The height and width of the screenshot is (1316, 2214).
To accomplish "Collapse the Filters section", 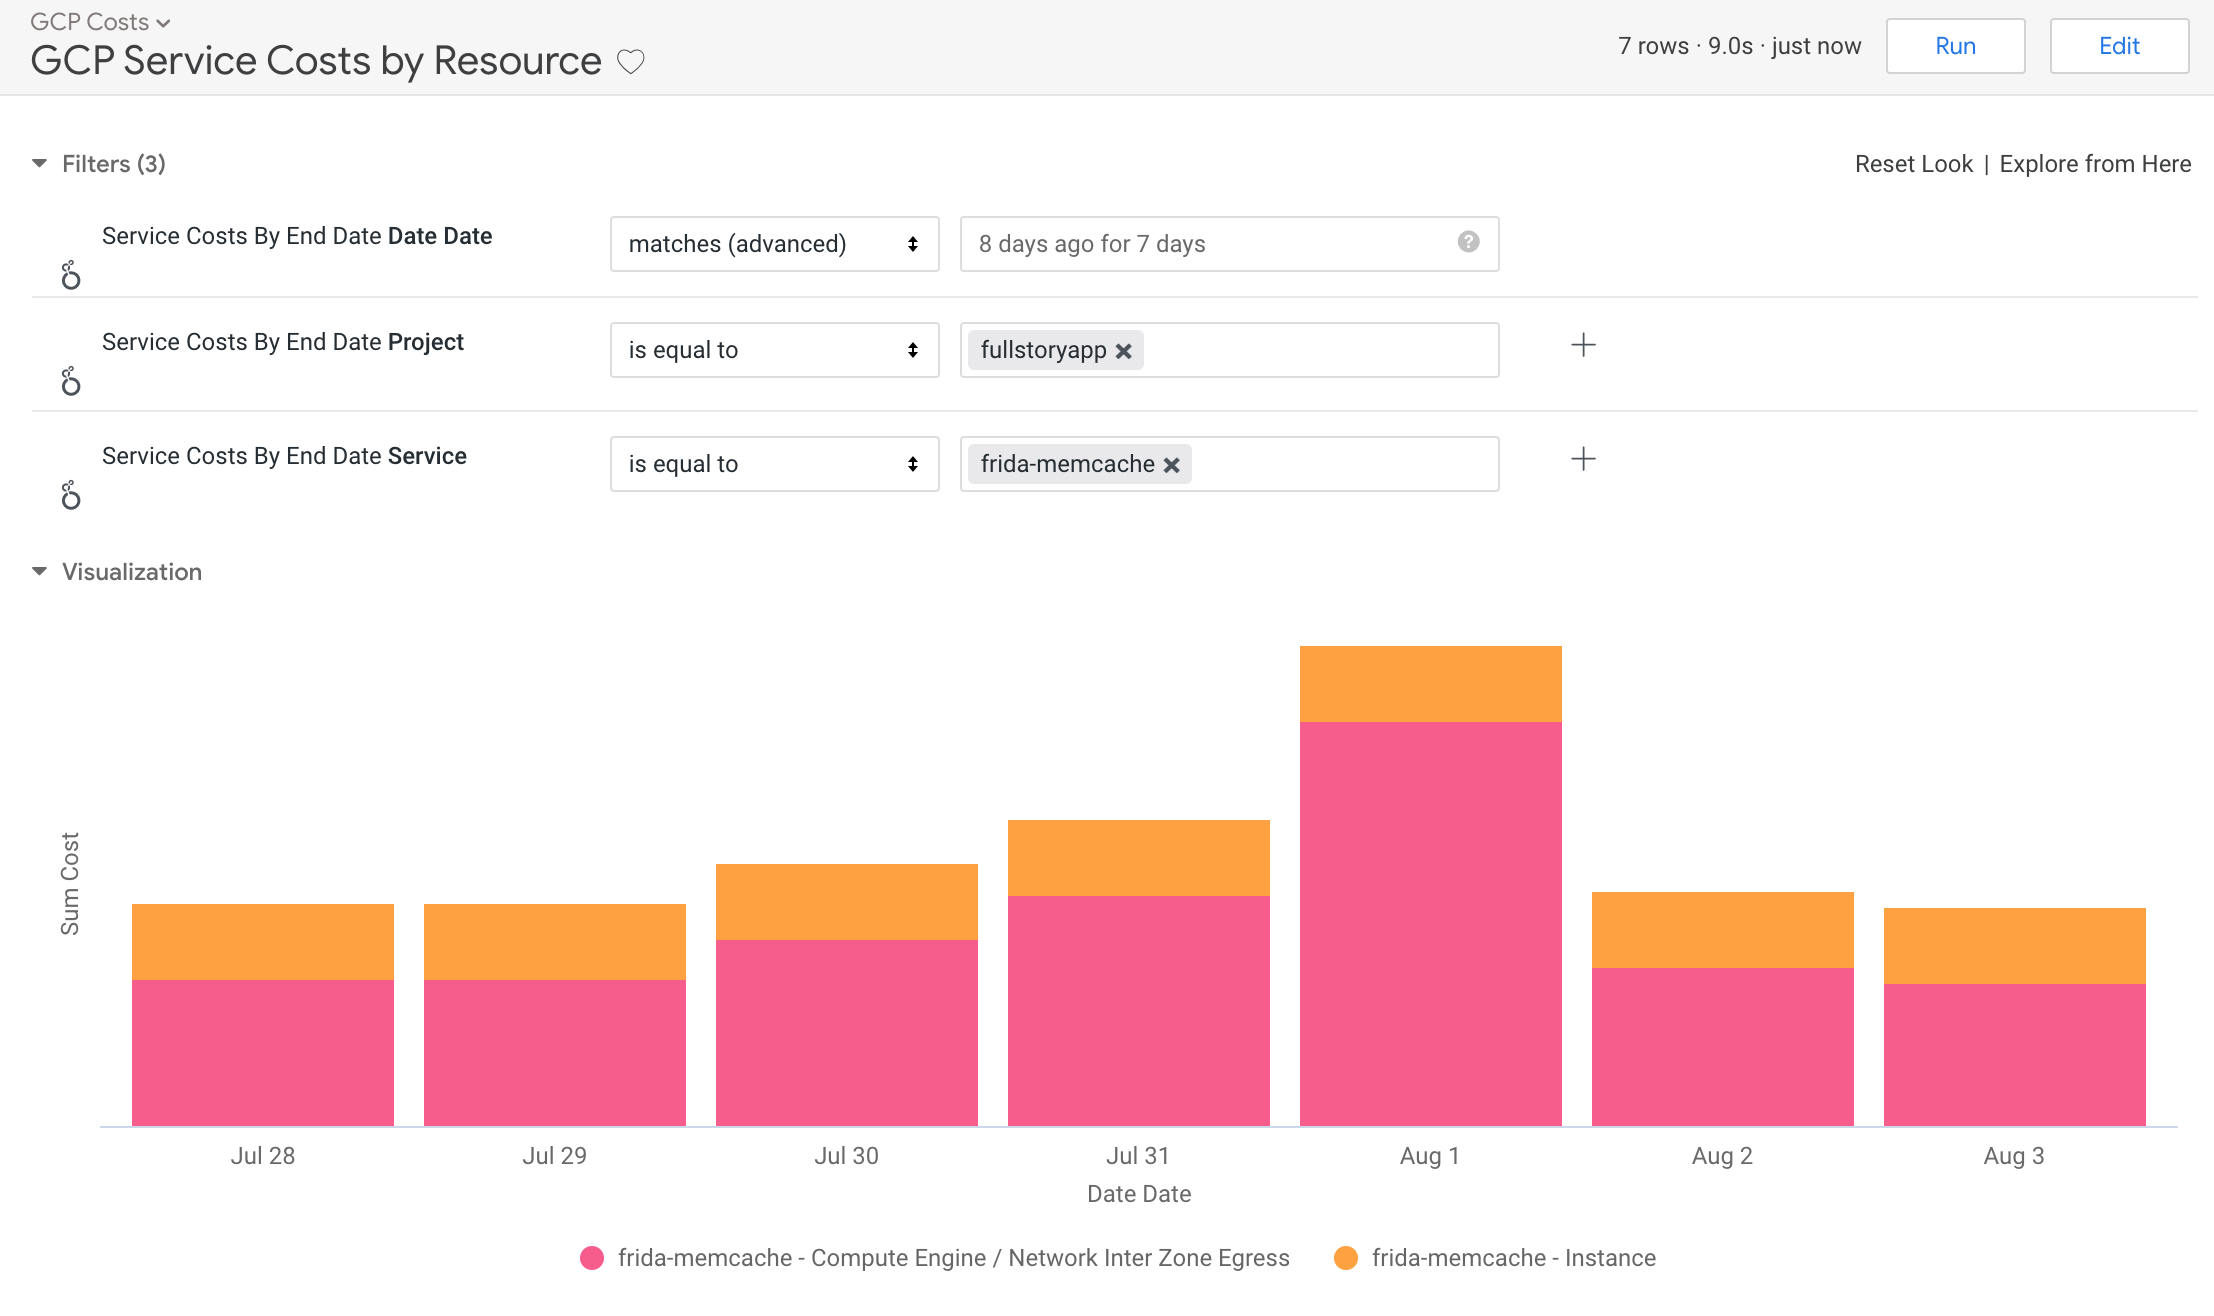I will click(38, 163).
